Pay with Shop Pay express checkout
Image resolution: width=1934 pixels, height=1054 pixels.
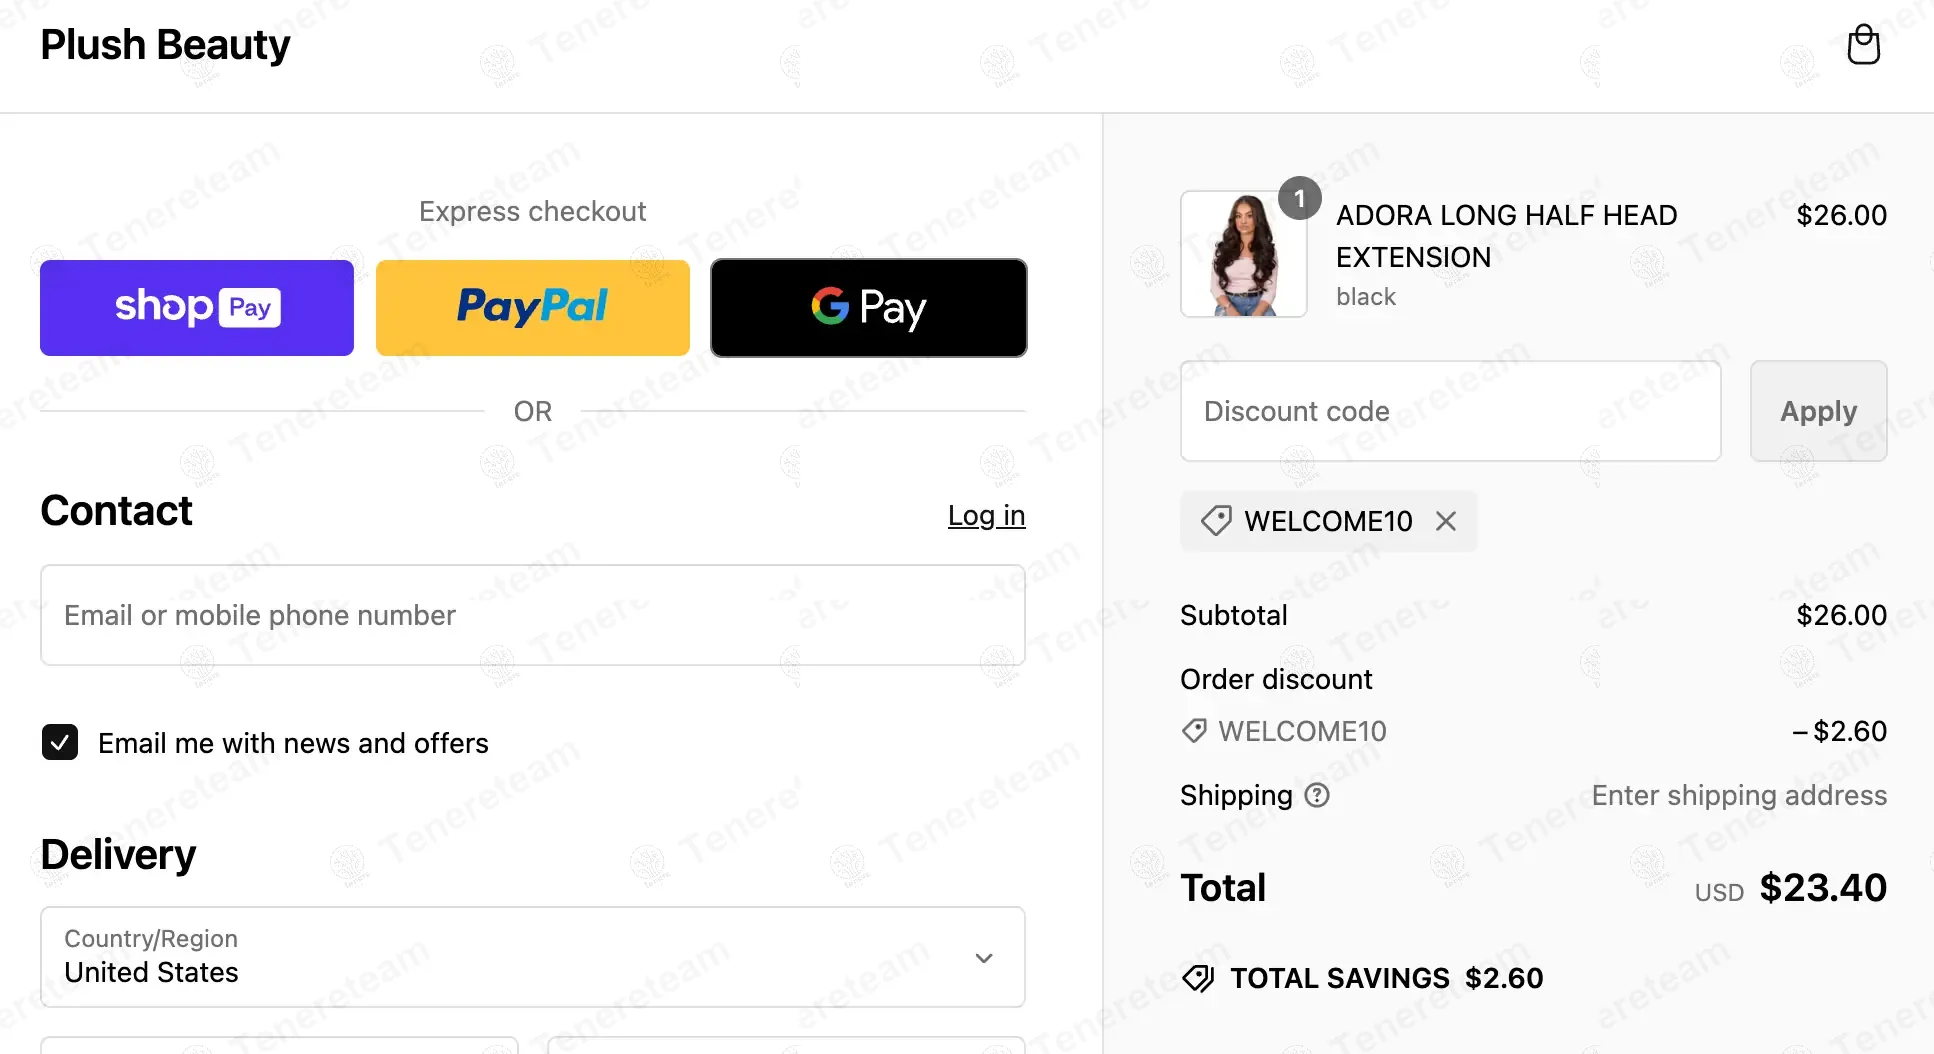[x=197, y=307]
